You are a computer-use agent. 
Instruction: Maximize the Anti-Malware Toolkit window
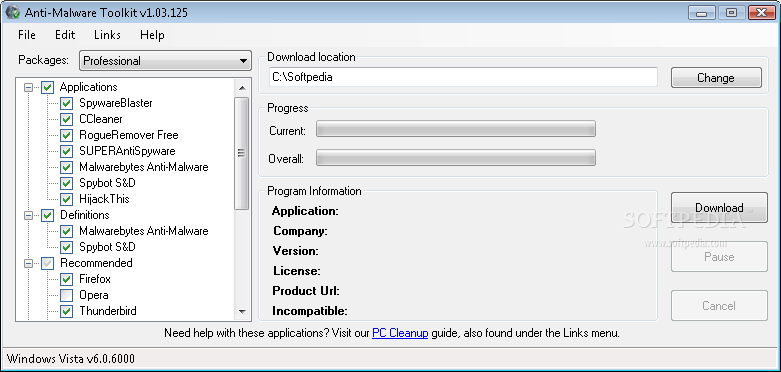[731, 12]
